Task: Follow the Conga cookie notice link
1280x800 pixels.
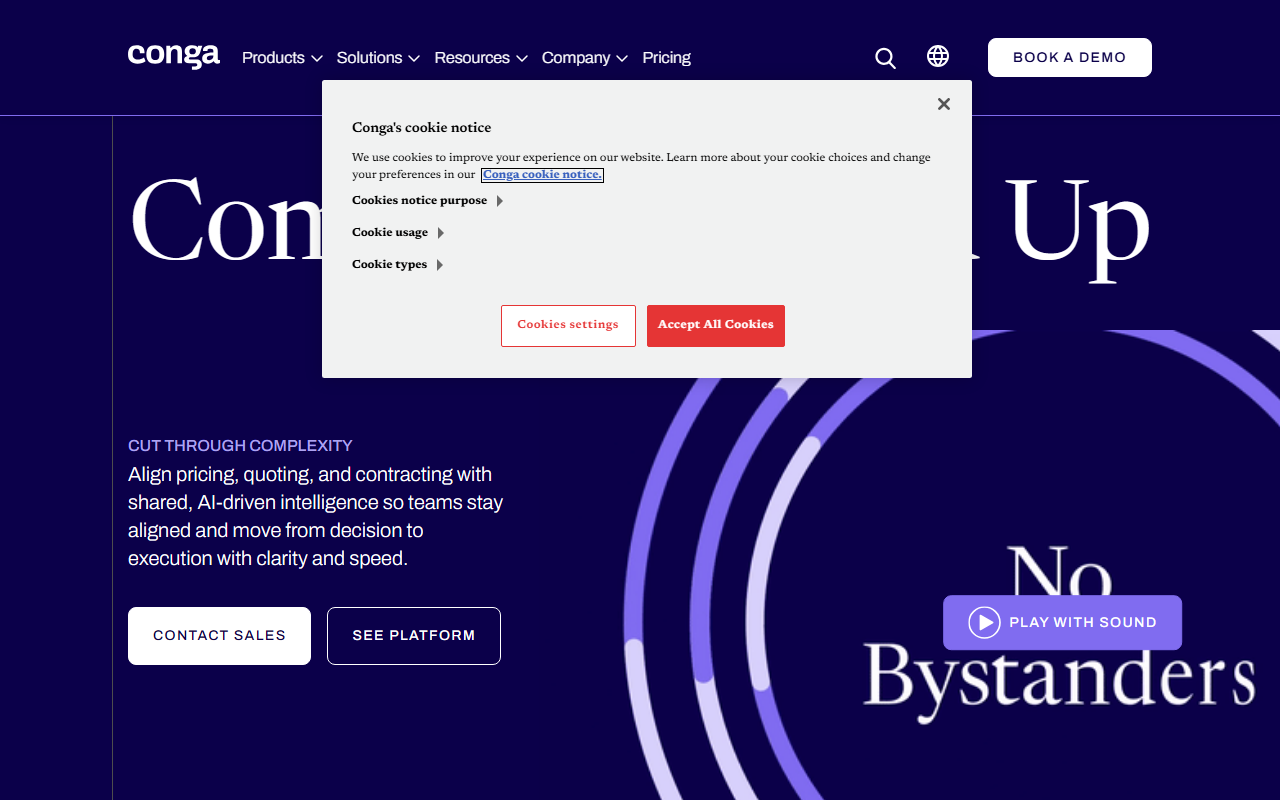Action: pyautogui.click(x=543, y=174)
